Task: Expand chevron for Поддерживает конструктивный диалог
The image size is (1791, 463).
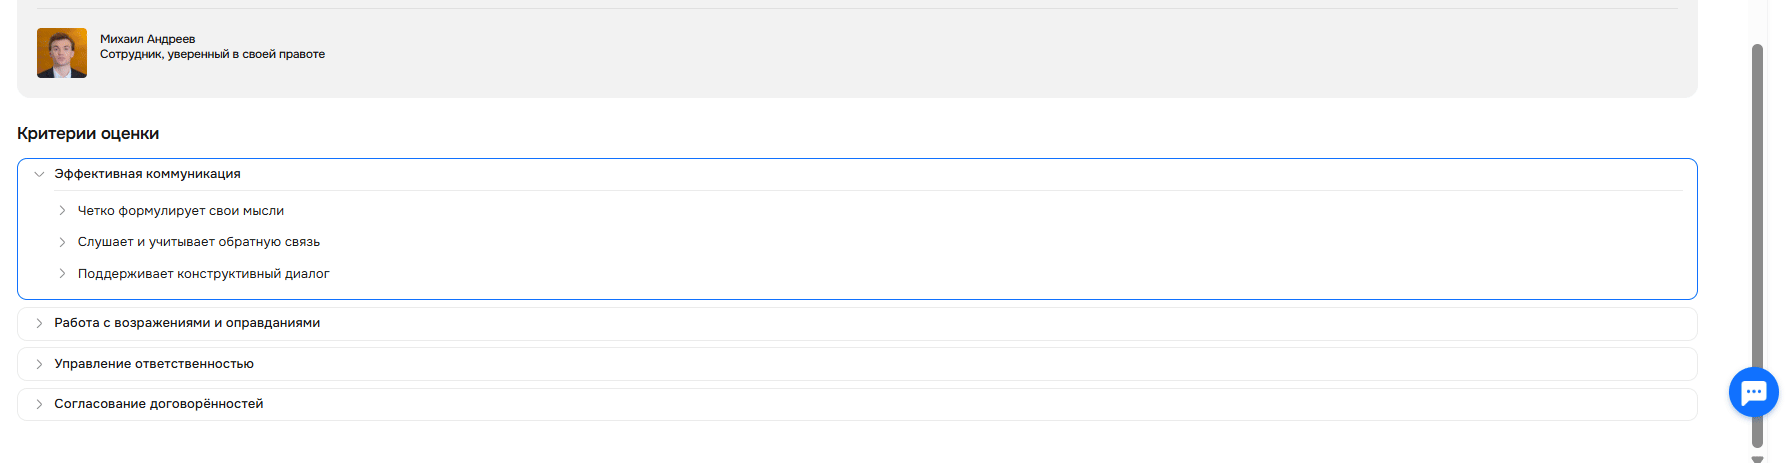Action: tap(62, 274)
